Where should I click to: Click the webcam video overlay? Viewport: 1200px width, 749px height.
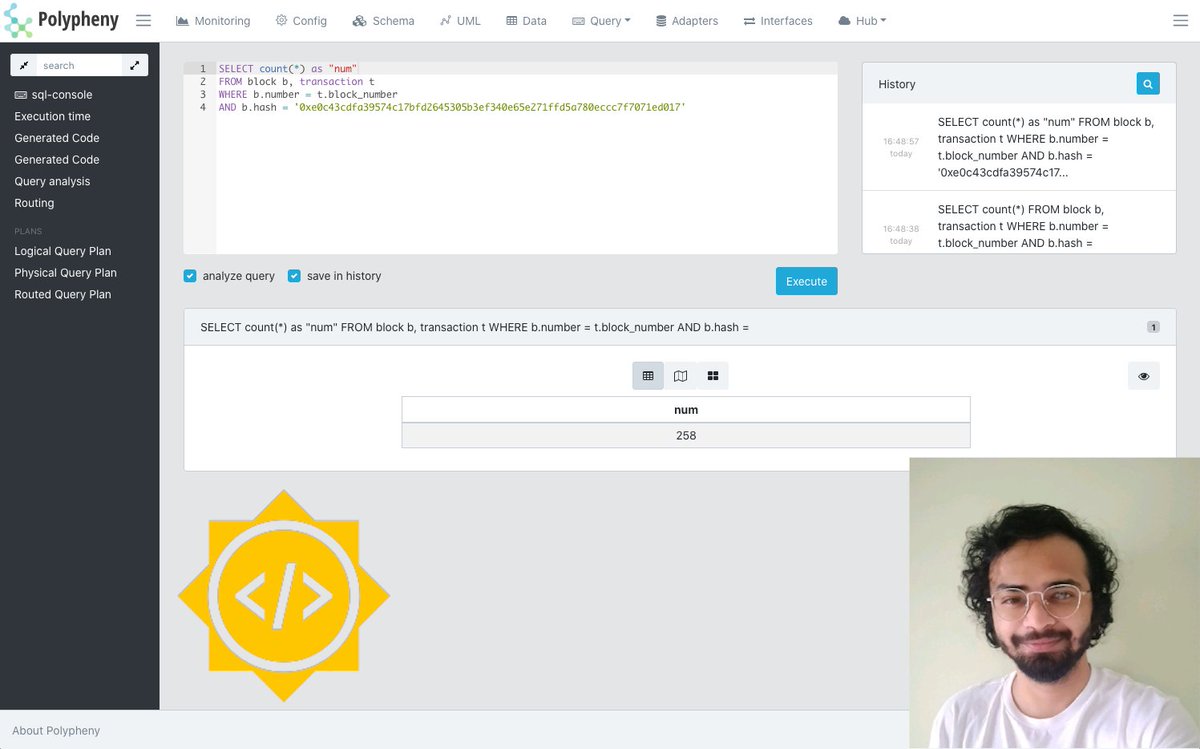pos(1054,603)
